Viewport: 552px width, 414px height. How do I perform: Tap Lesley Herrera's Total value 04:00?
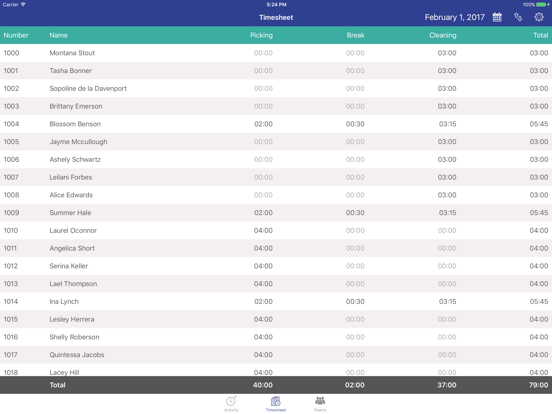click(x=539, y=319)
